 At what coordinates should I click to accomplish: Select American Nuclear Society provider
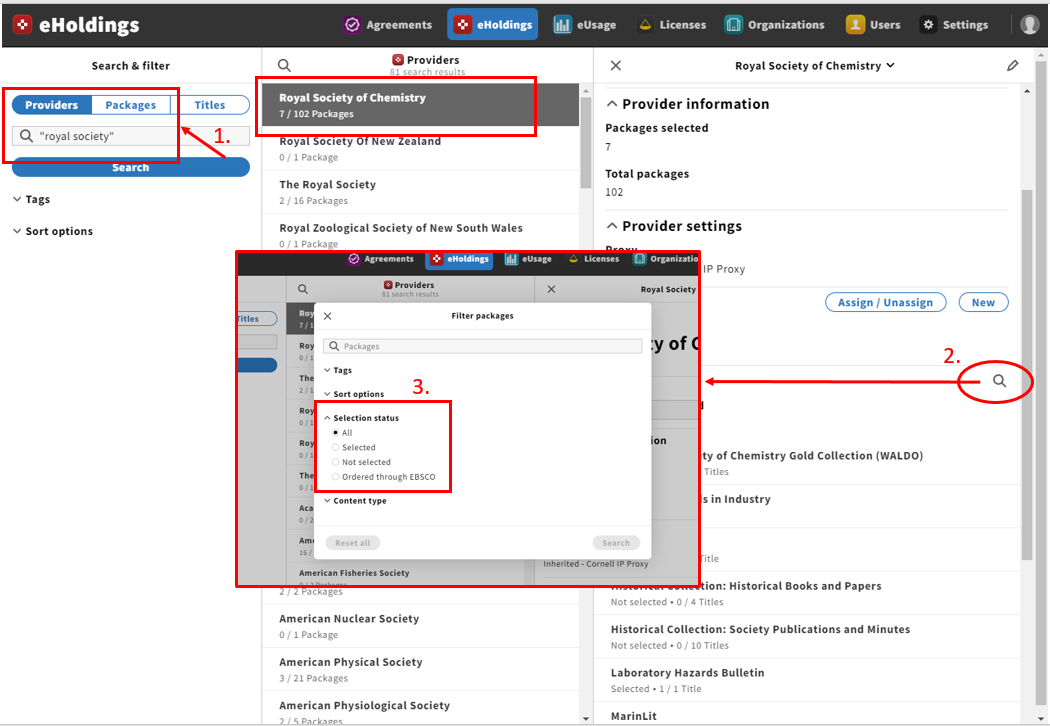(x=420, y=626)
